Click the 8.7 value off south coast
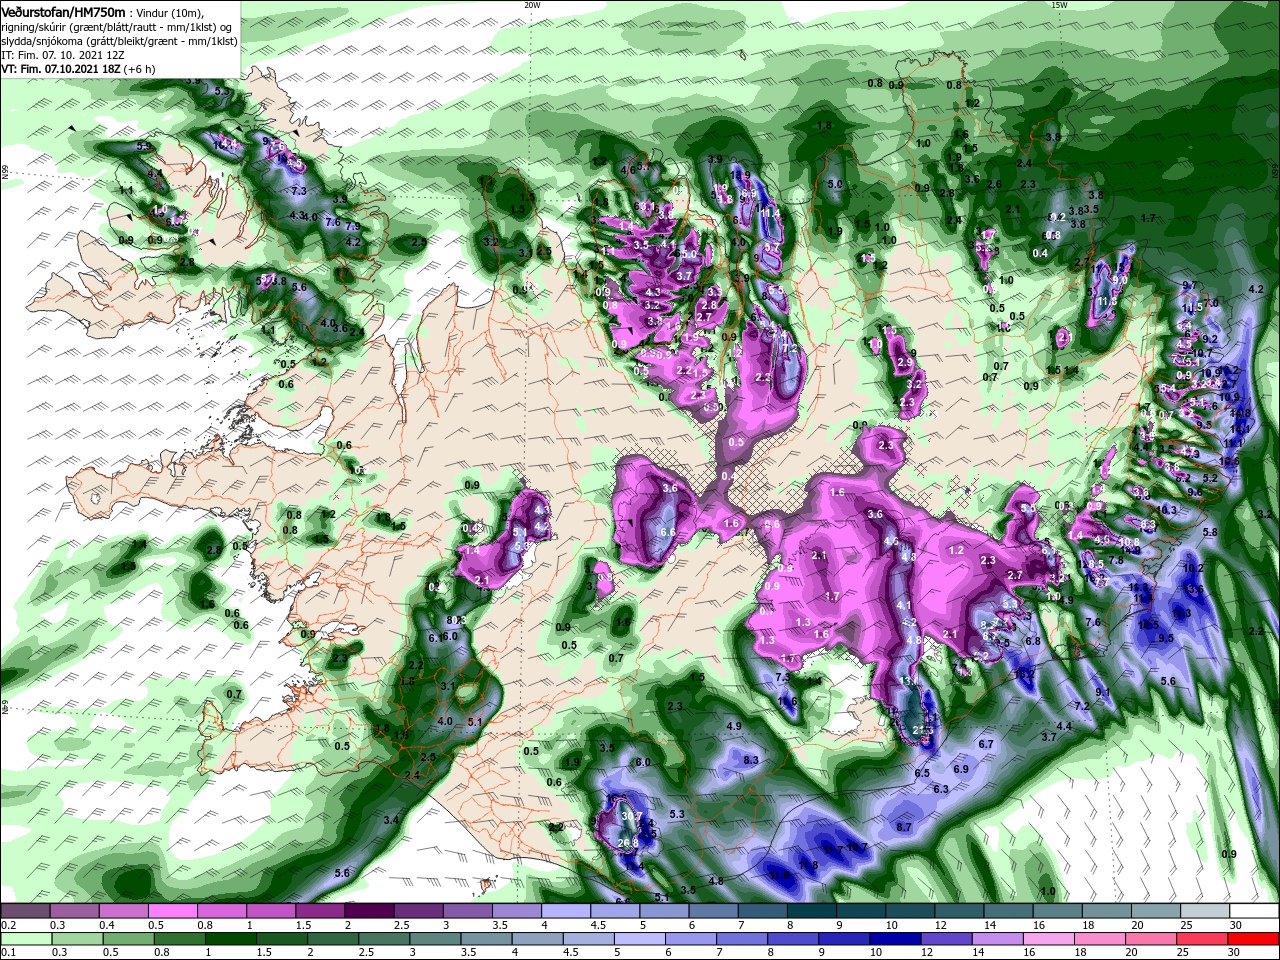Screen dimensions: 1280x960 [x=904, y=827]
